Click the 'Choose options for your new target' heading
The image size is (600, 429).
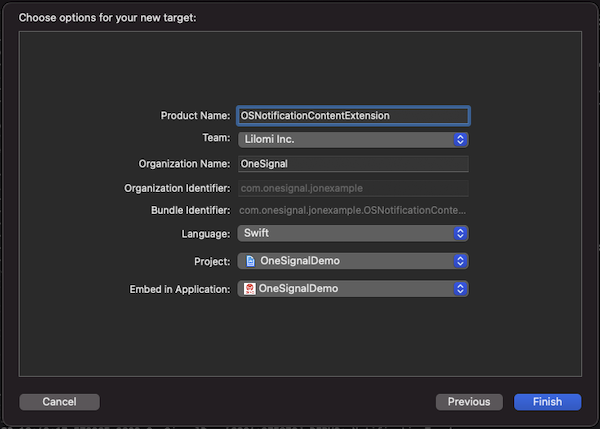pyautogui.click(x=108, y=18)
